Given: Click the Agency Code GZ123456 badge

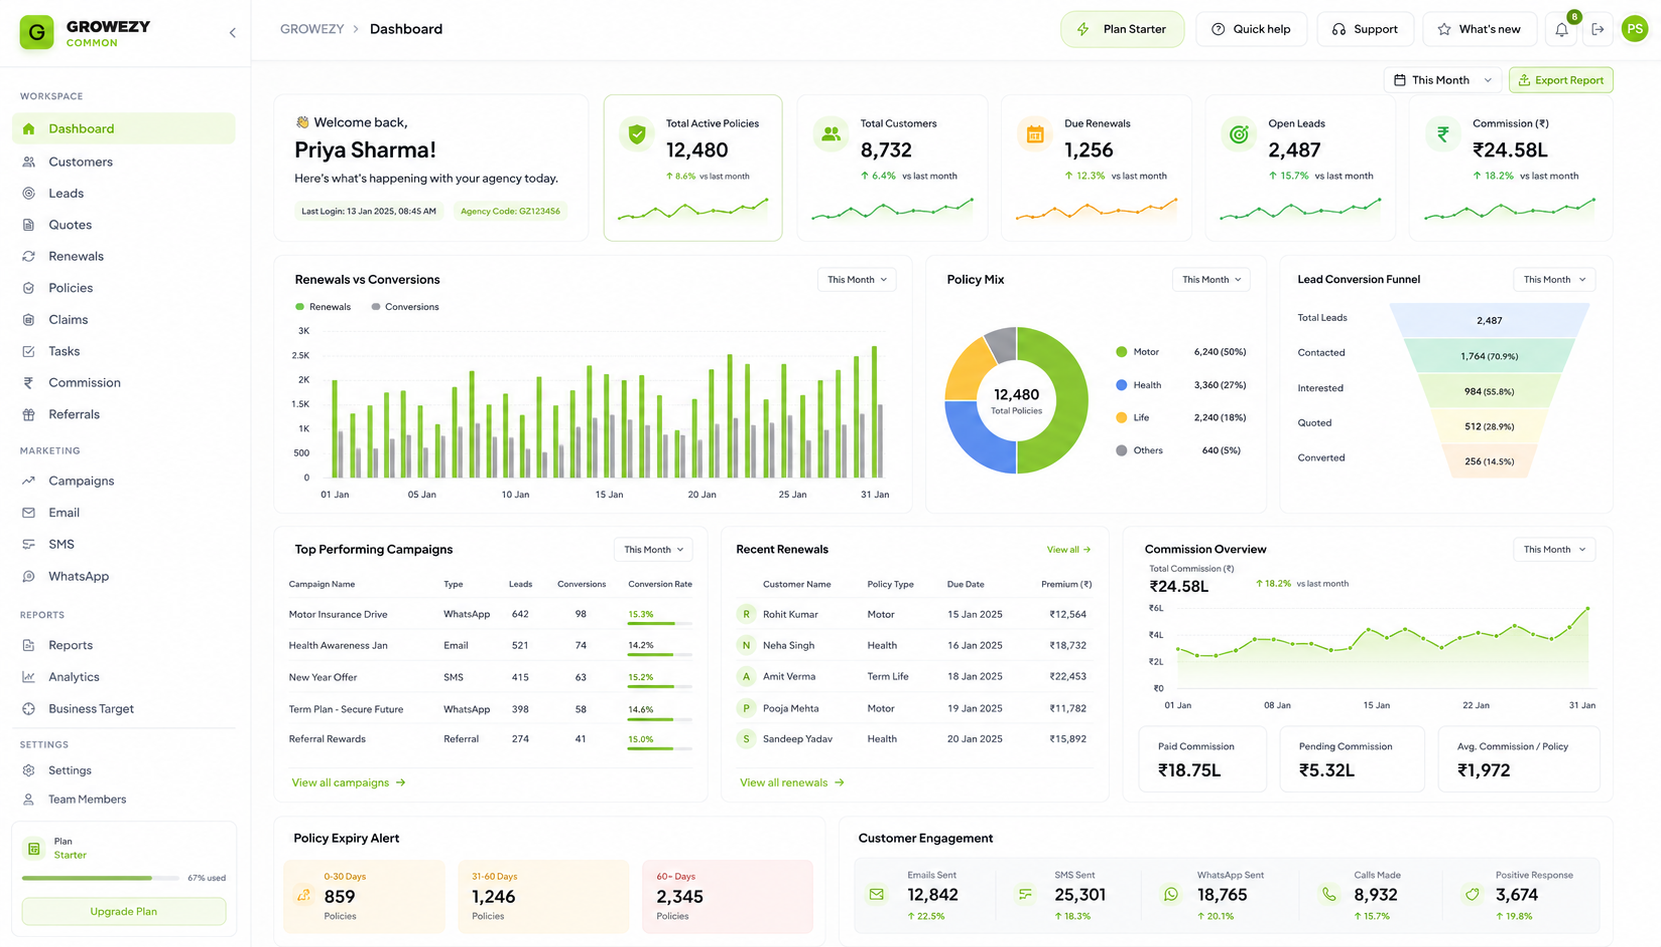Looking at the screenshot, I should (x=510, y=211).
